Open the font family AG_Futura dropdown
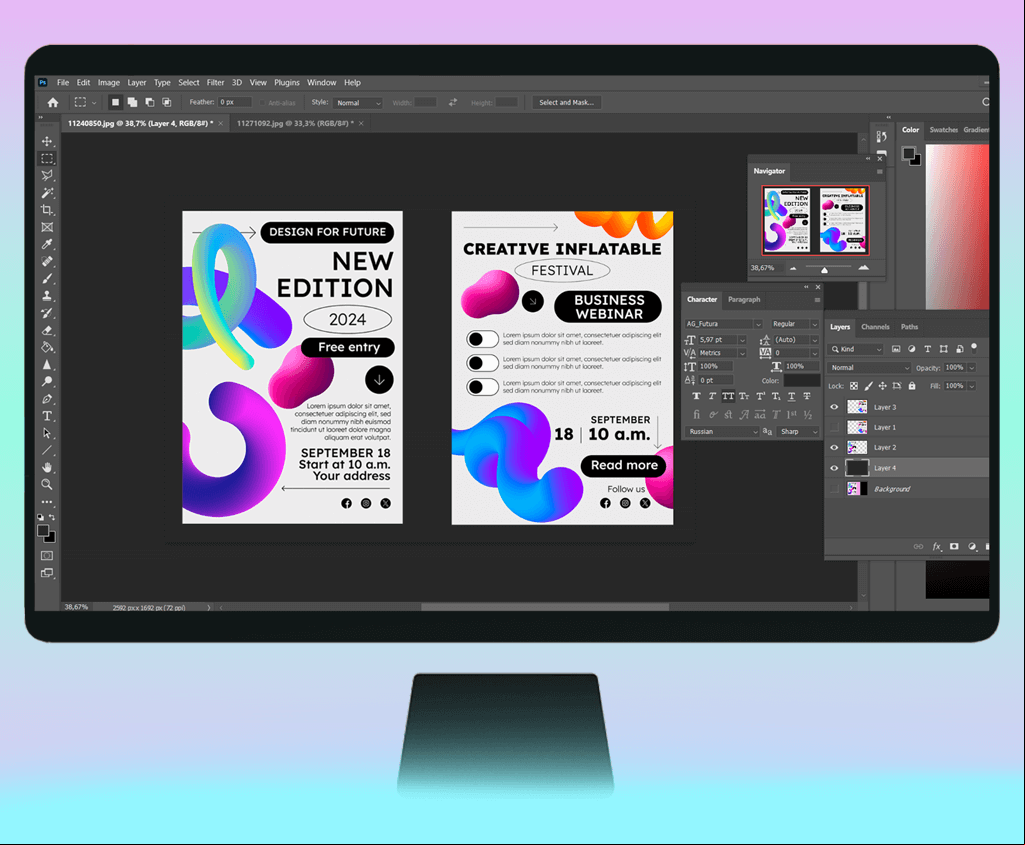Screen dimensions: 1025x845 (x=758, y=324)
